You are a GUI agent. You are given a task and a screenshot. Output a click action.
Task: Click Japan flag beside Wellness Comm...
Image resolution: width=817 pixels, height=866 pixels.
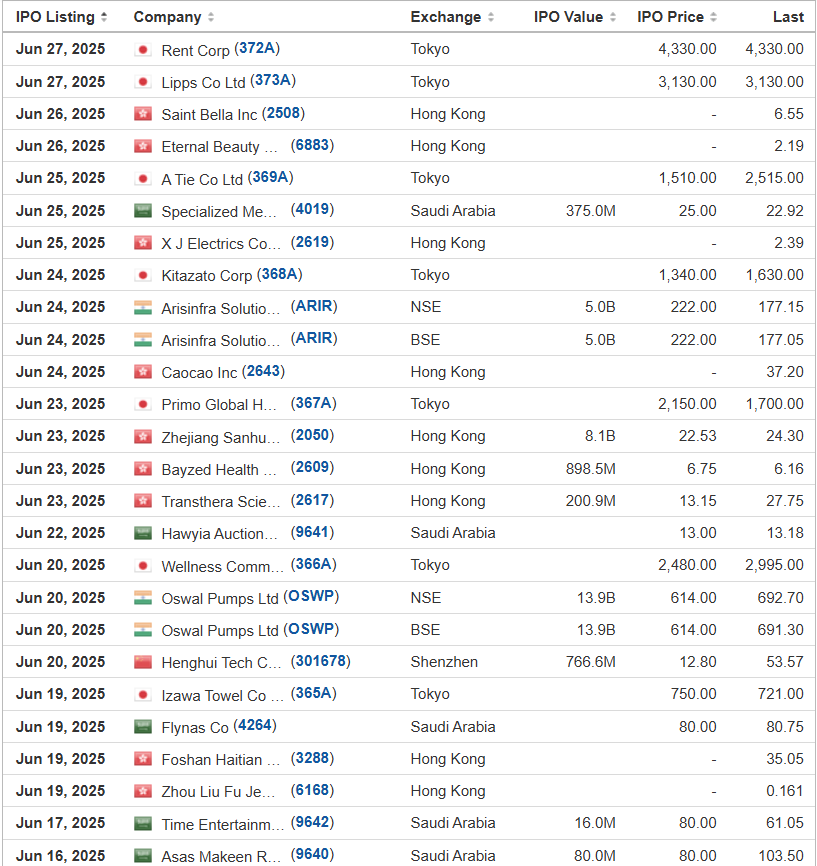(x=143, y=565)
